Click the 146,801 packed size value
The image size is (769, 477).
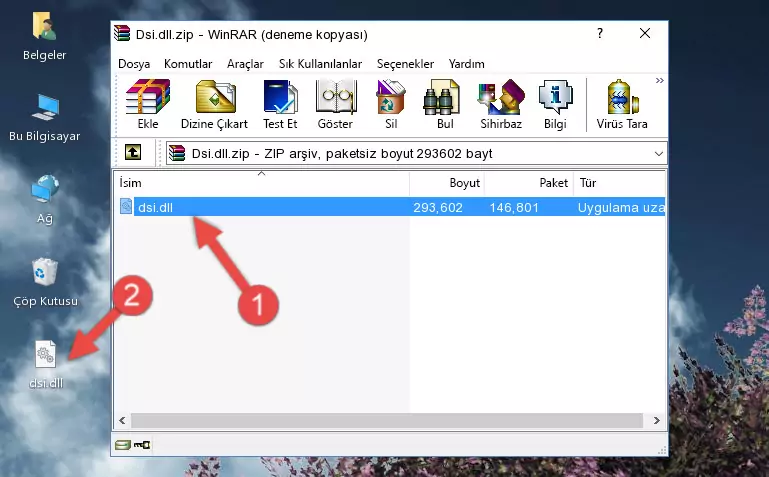click(514, 207)
